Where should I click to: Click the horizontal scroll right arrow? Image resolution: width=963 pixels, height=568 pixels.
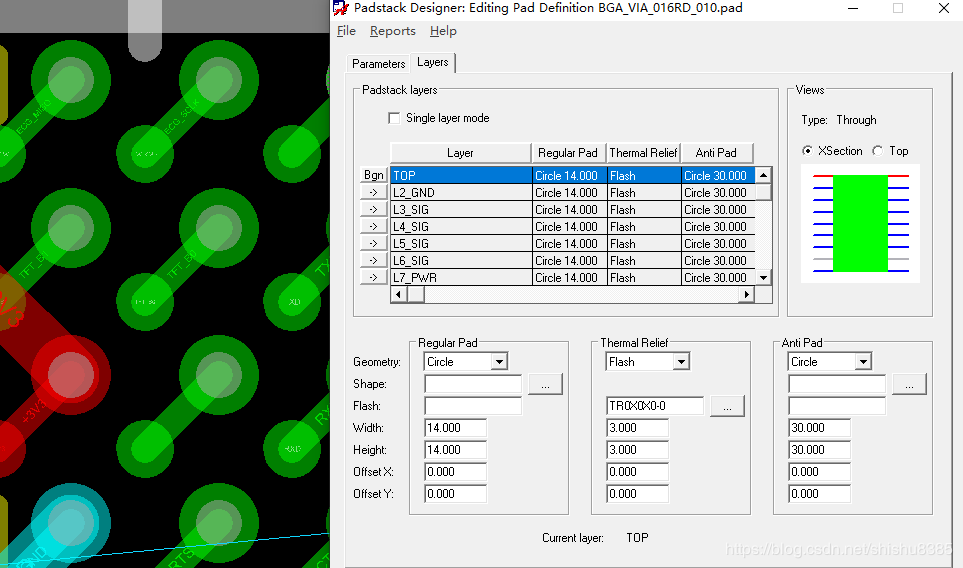tap(746, 295)
